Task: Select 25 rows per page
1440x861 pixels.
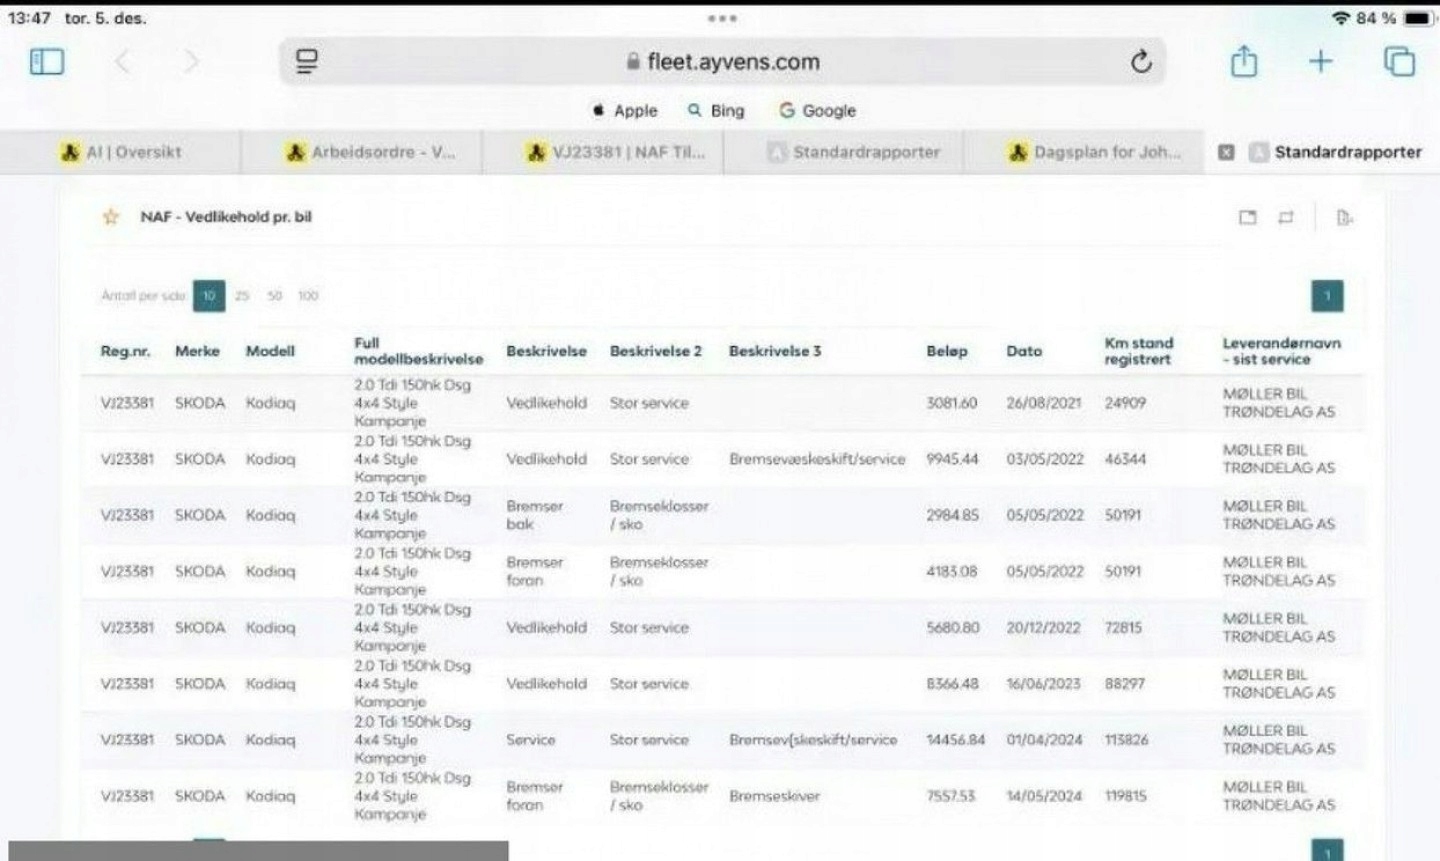Action: click(x=242, y=296)
